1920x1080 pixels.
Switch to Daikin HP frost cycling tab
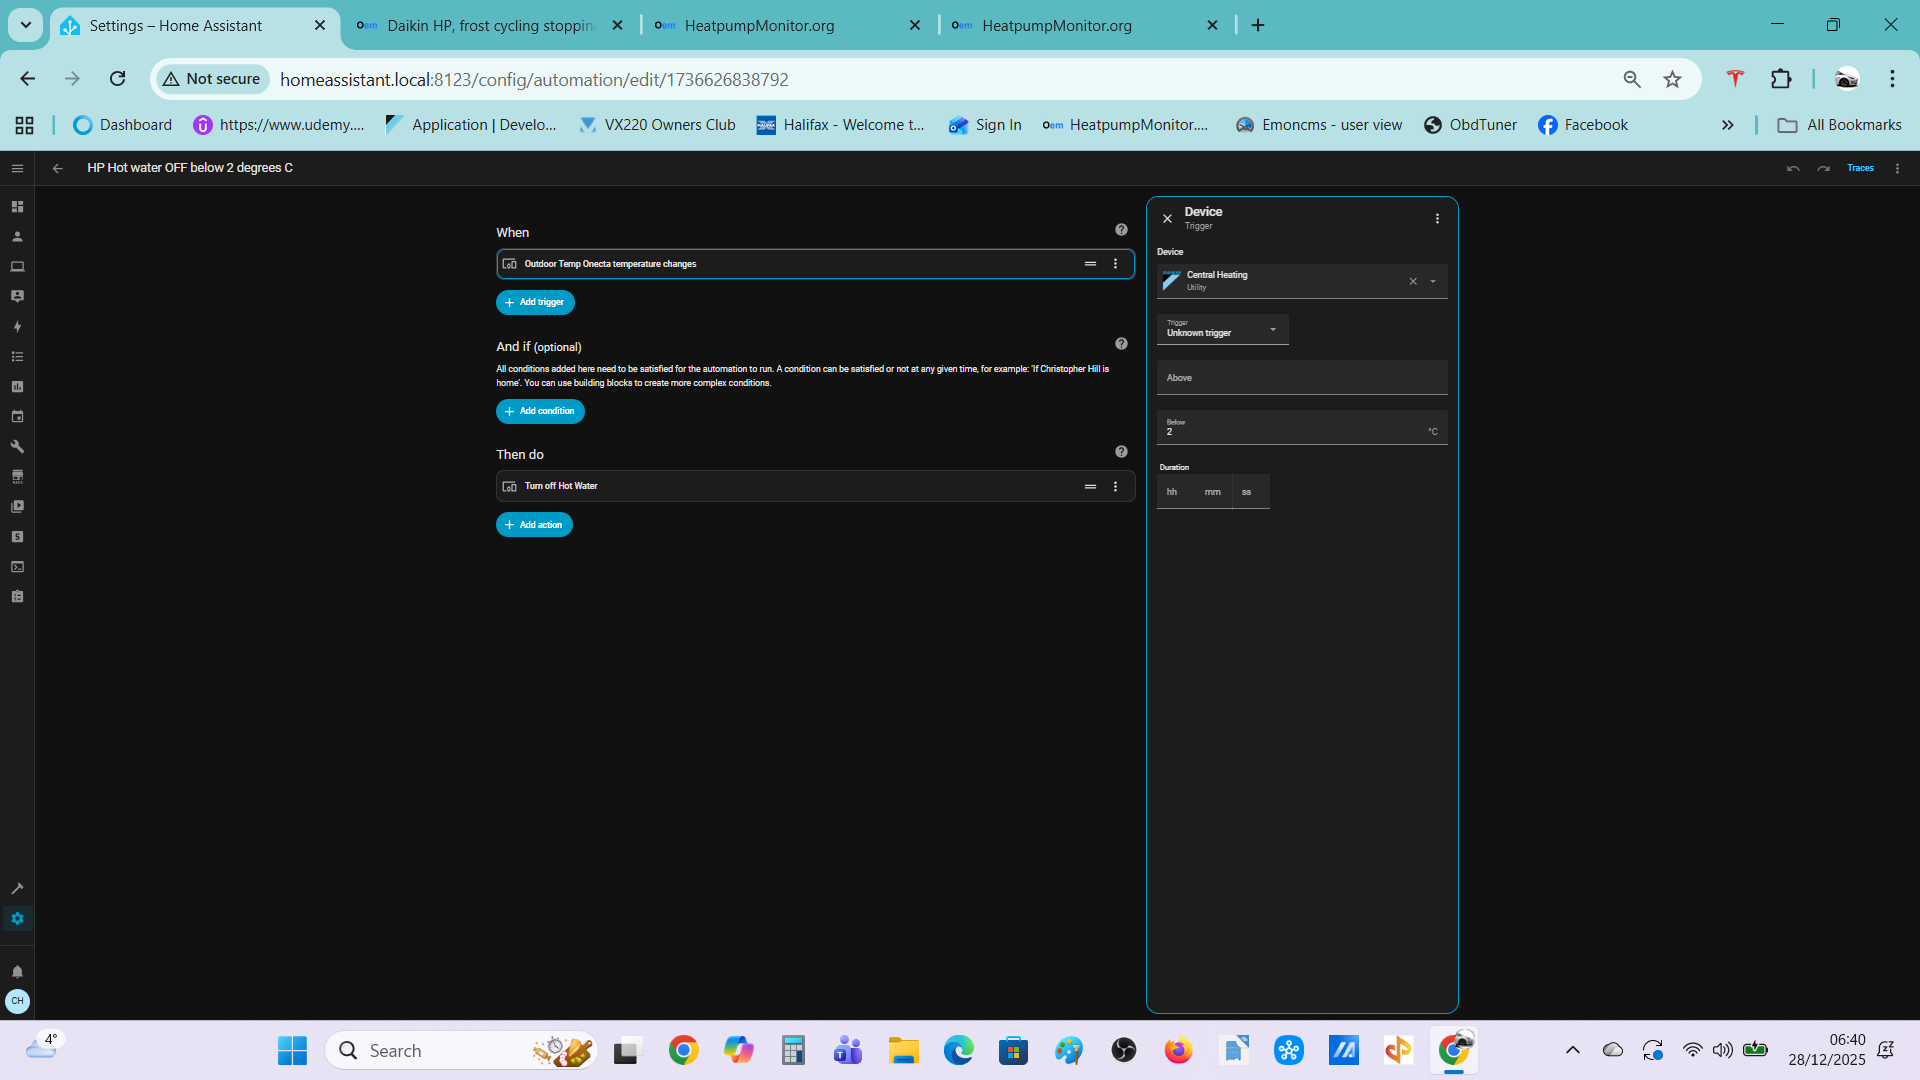coord(490,25)
